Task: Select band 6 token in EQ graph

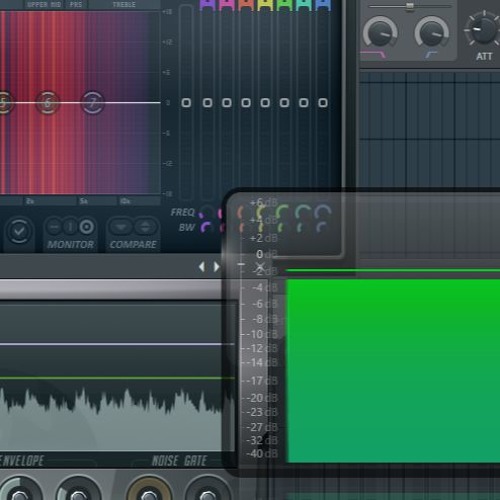Action: click(x=47, y=102)
